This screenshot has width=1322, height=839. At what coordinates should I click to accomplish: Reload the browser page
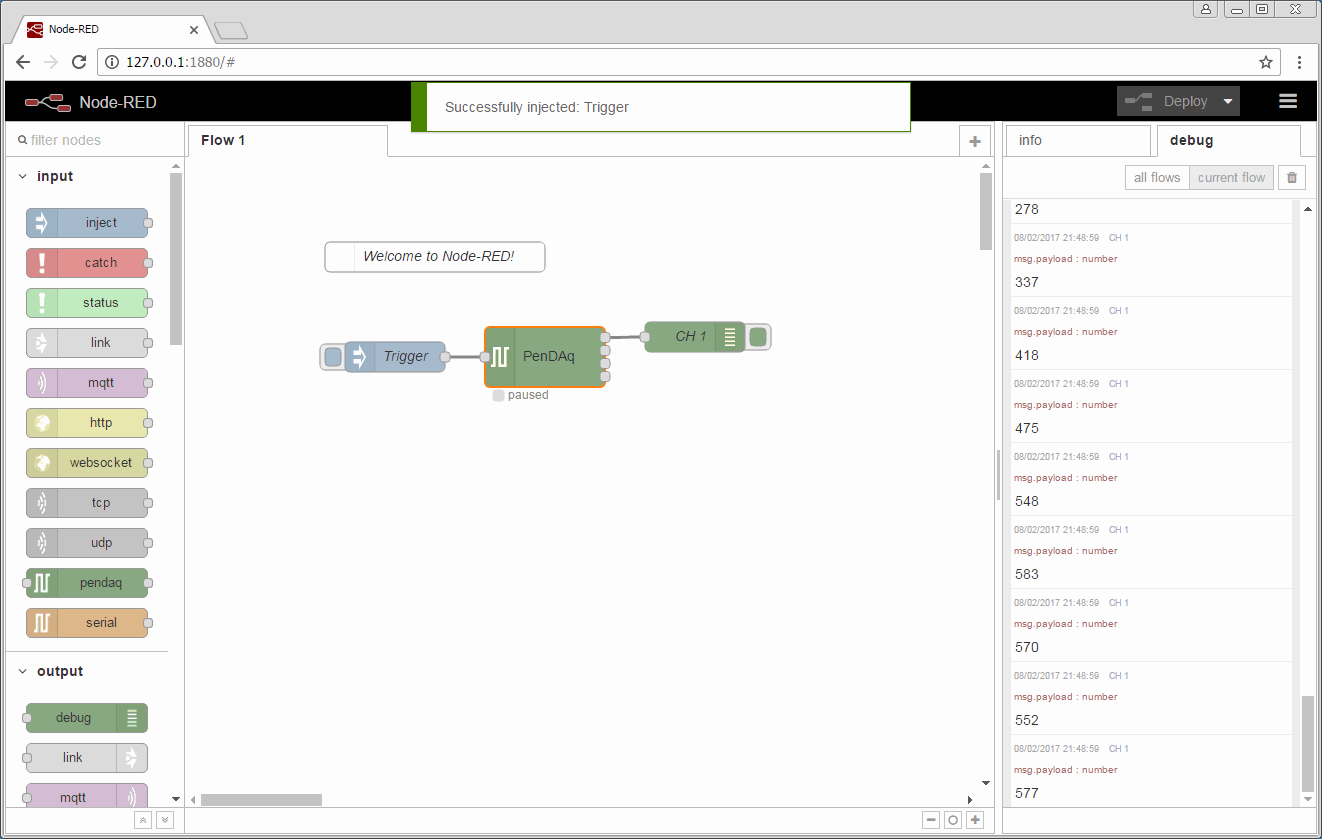click(79, 62)
